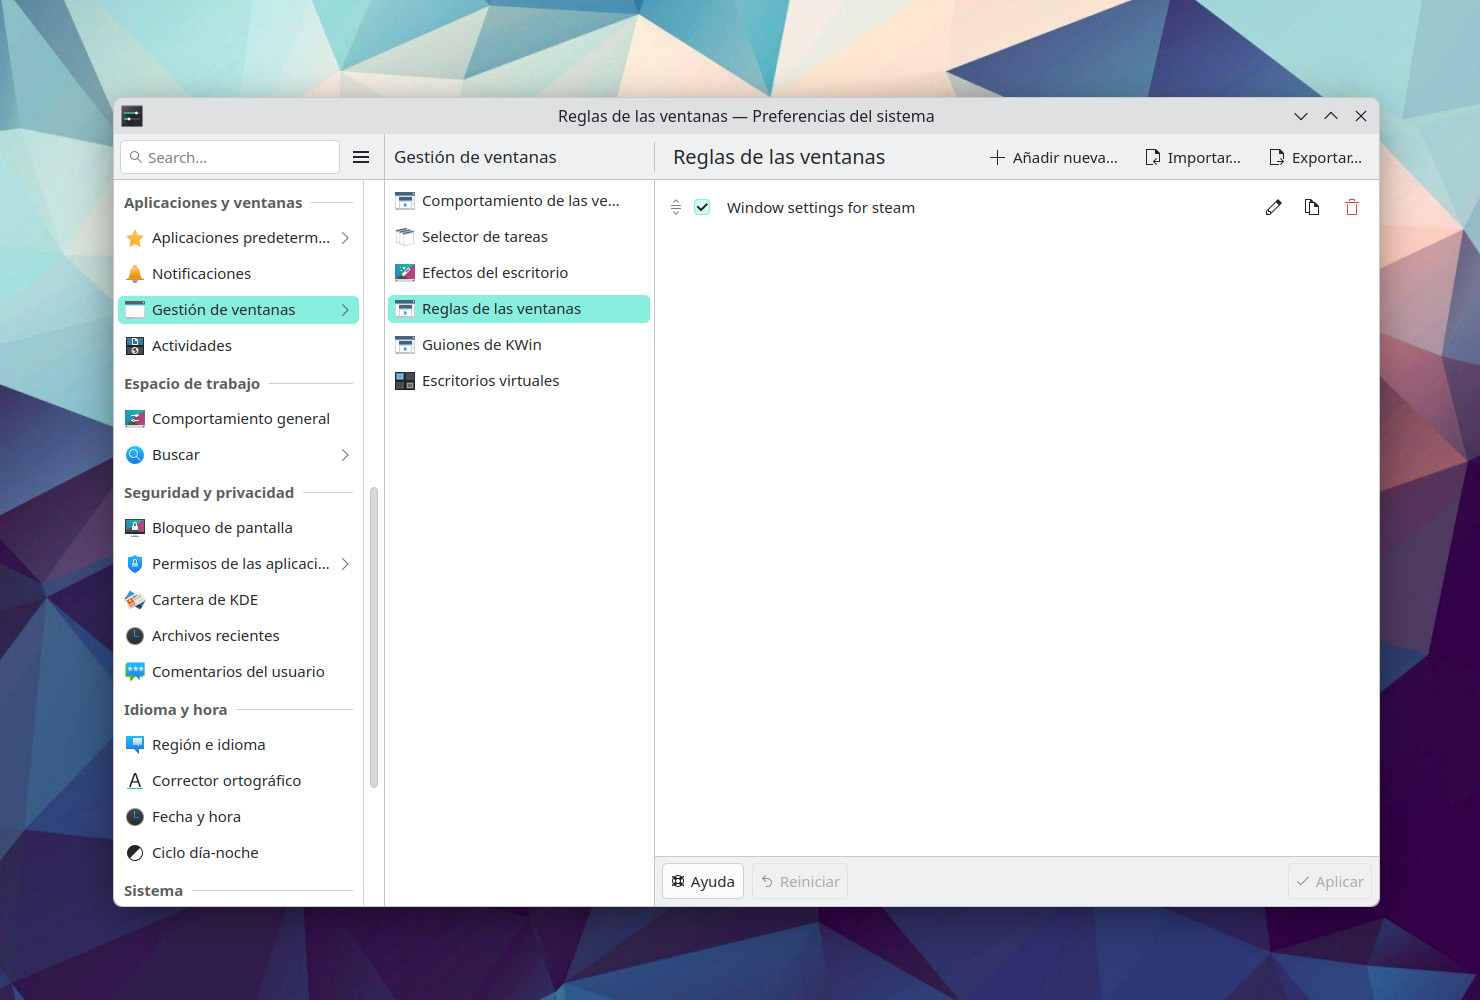The image size is (1480, 1000).
Task: Click the Bloqueo de pantalla icon
Action: [x=135, y=528]
